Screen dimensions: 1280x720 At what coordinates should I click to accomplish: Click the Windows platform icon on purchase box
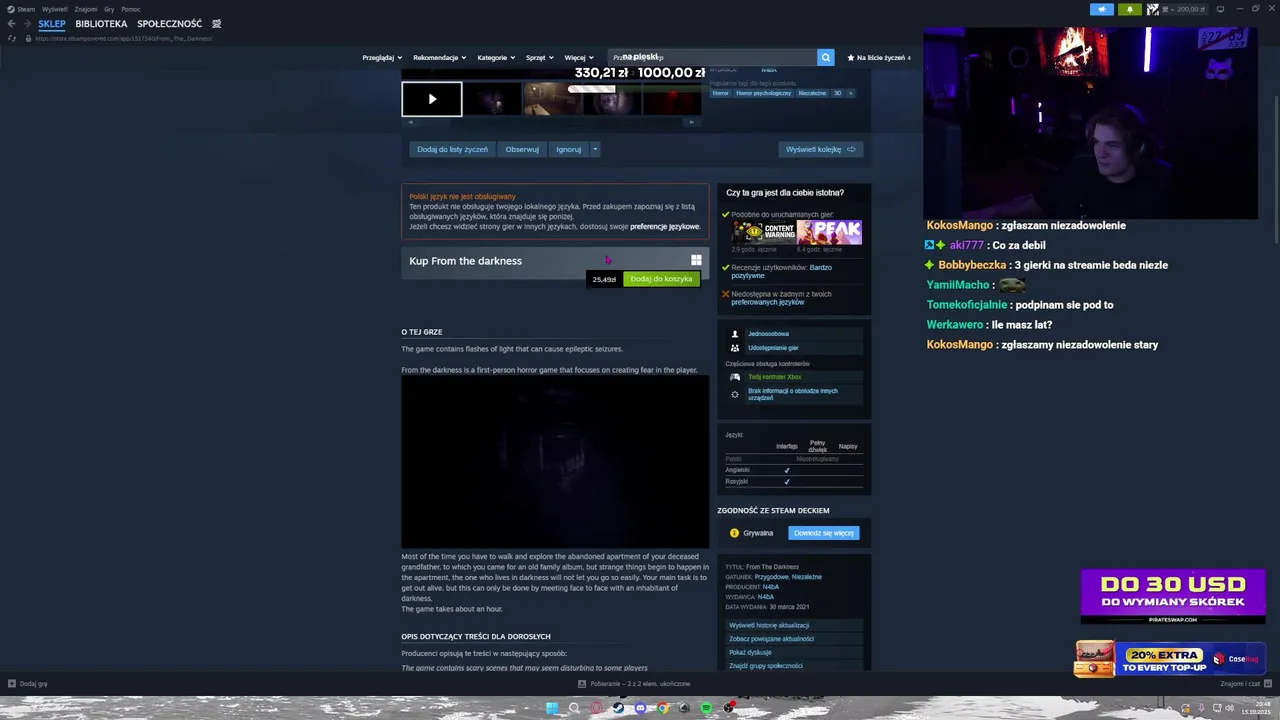(696, 261)
